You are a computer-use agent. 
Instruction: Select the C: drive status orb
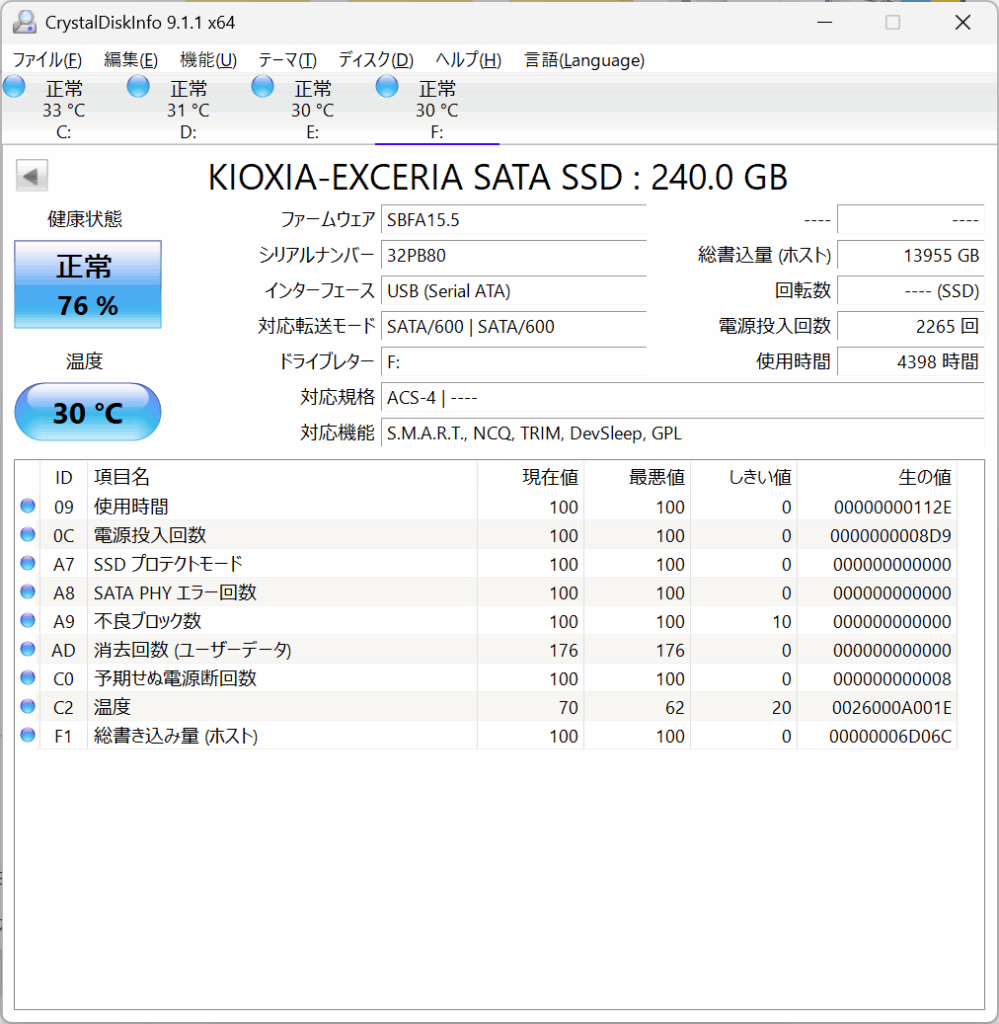coord(14,86)
